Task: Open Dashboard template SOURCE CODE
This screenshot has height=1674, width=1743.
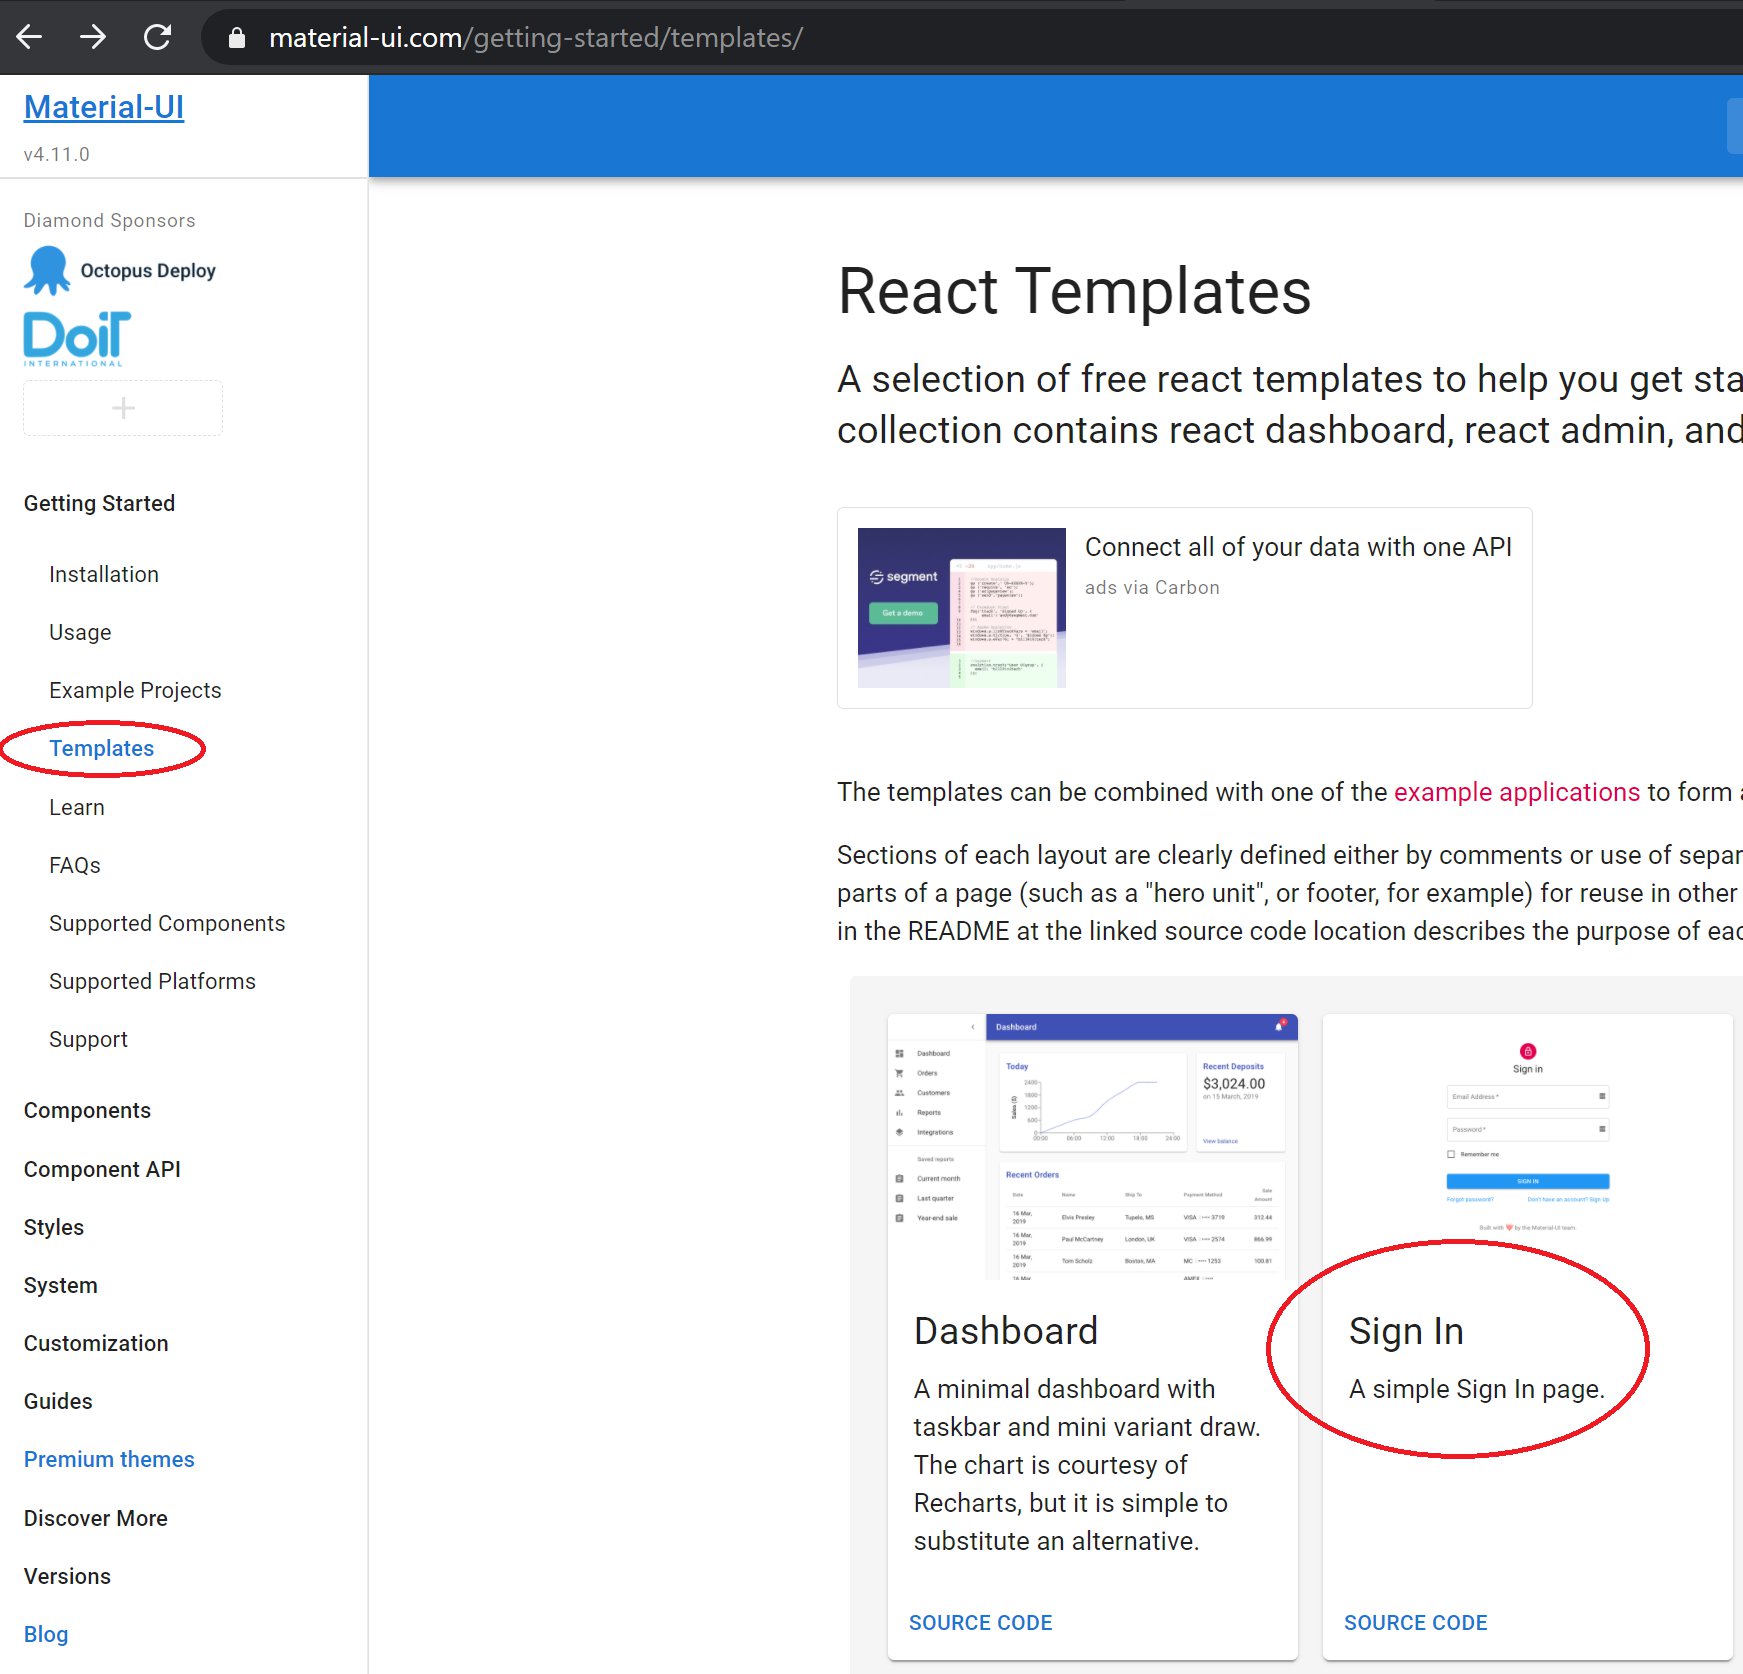Action: click(980, 1622)
